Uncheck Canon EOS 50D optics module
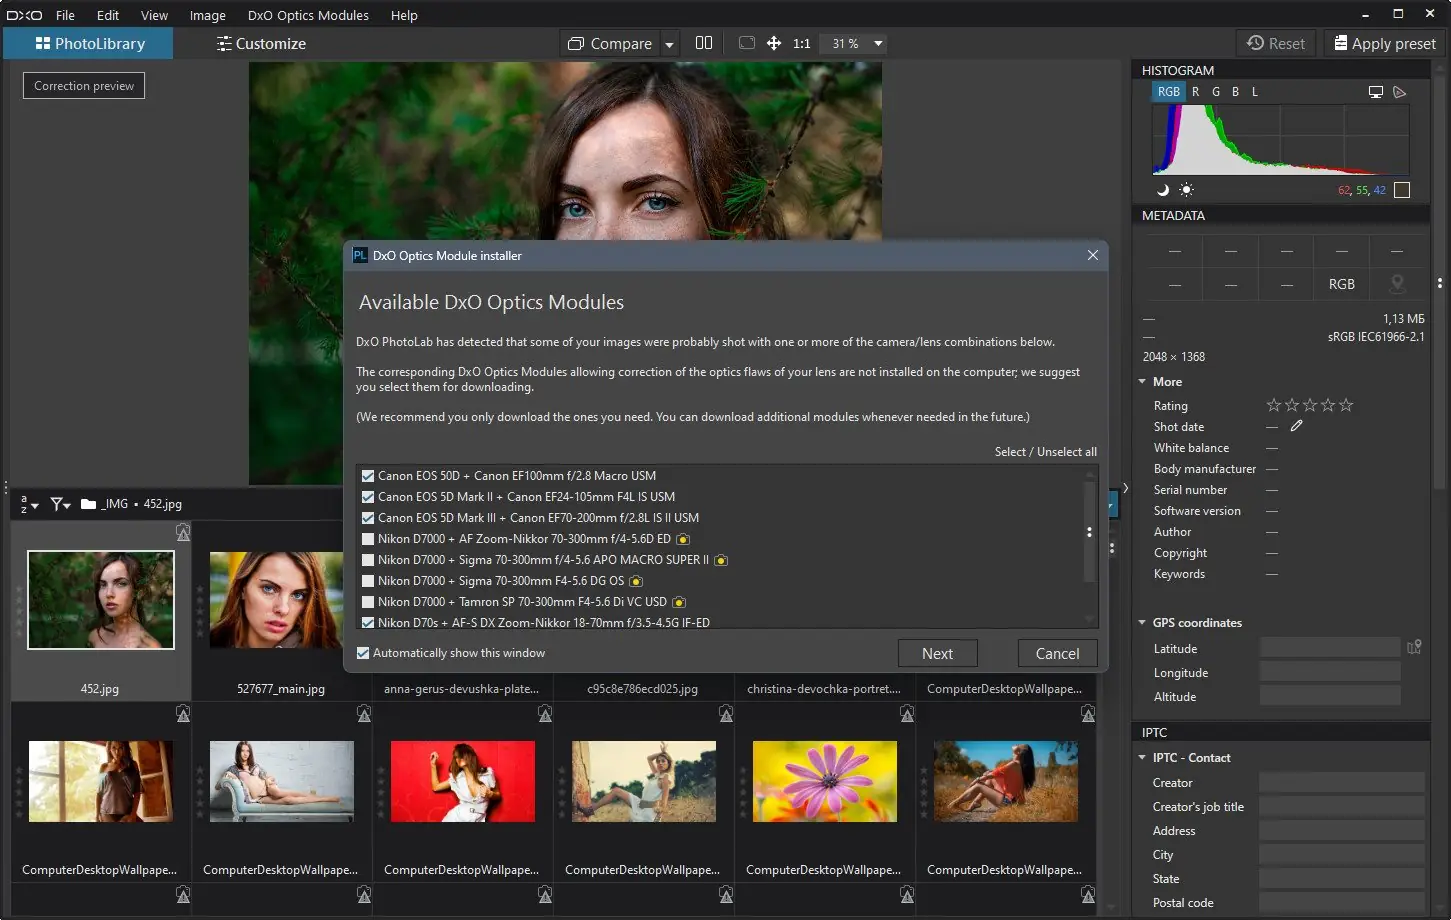This screenshot has height=920, width=1451. pos(368,476)
